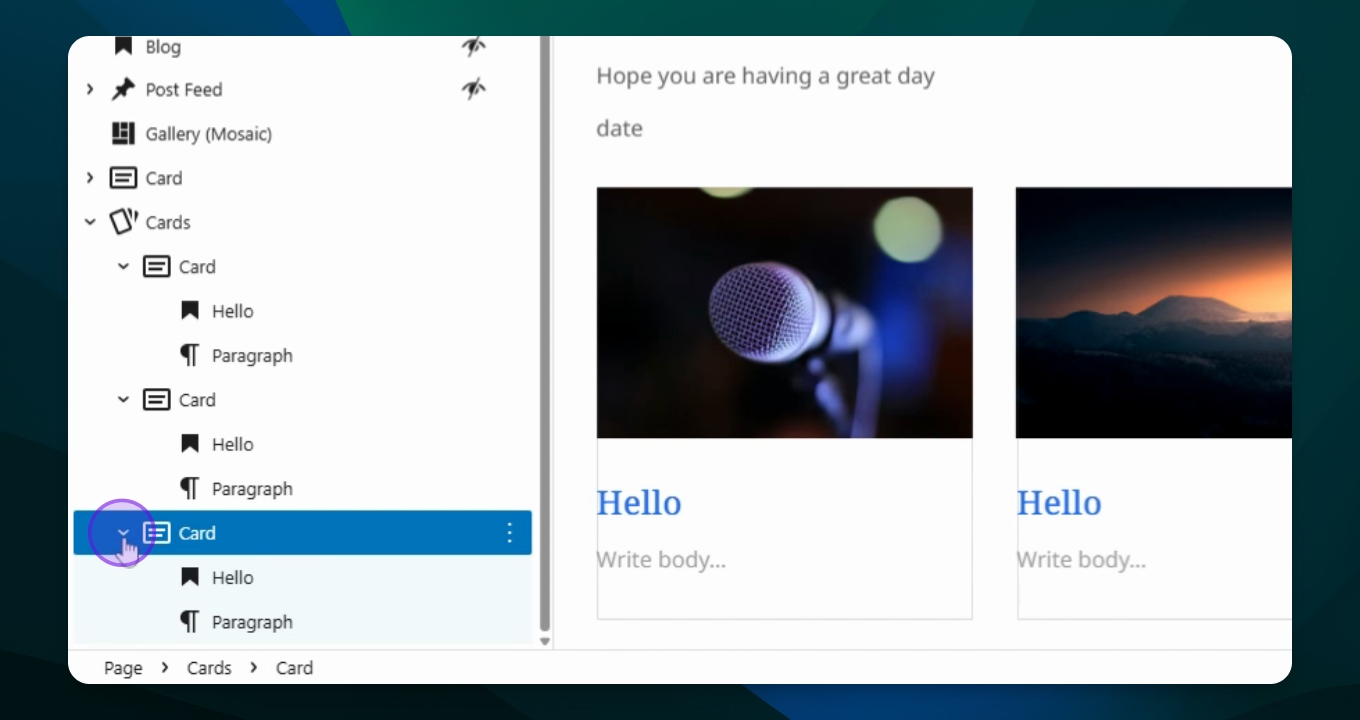The width and height of the screenshot is (1360, 720).
Task: Click the block icon of the second Card inside Cards
Action: (x=156, y=400)
